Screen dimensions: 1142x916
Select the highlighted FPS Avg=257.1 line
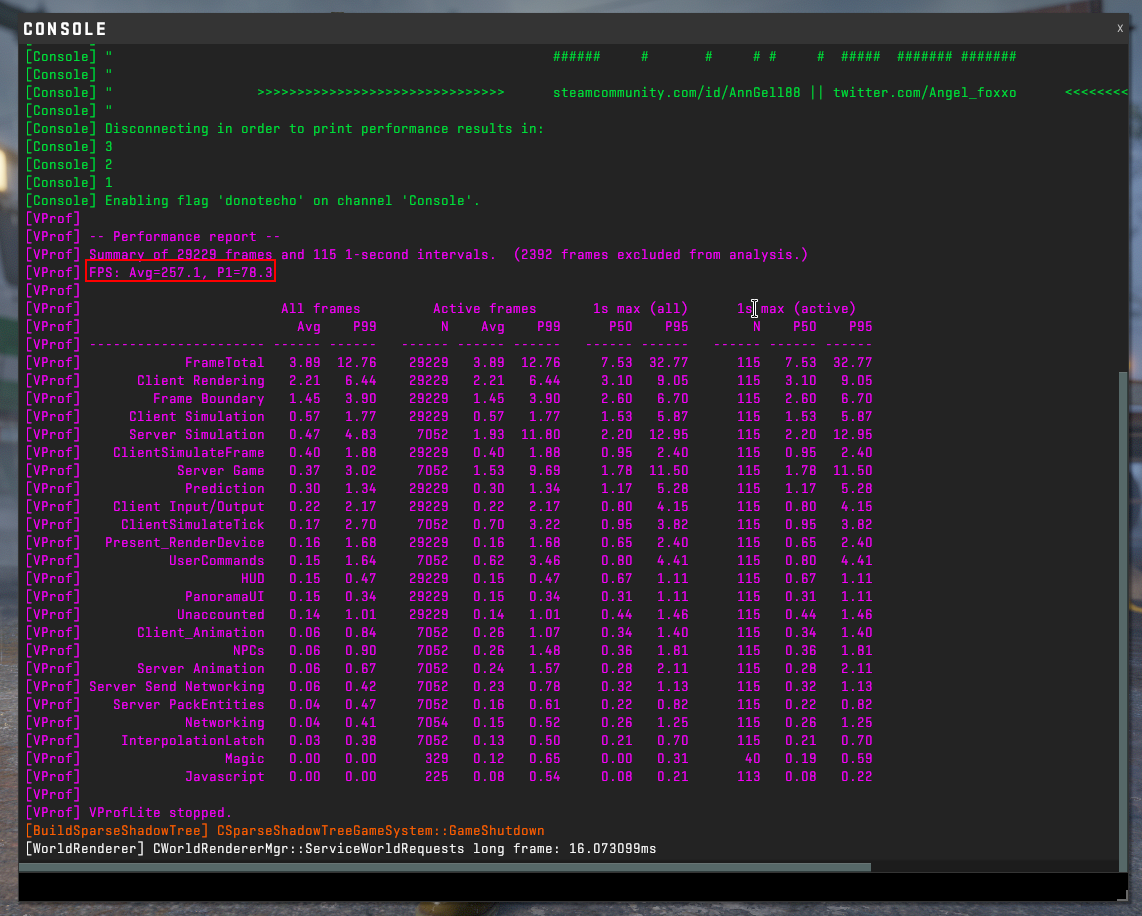click(181, 273)
